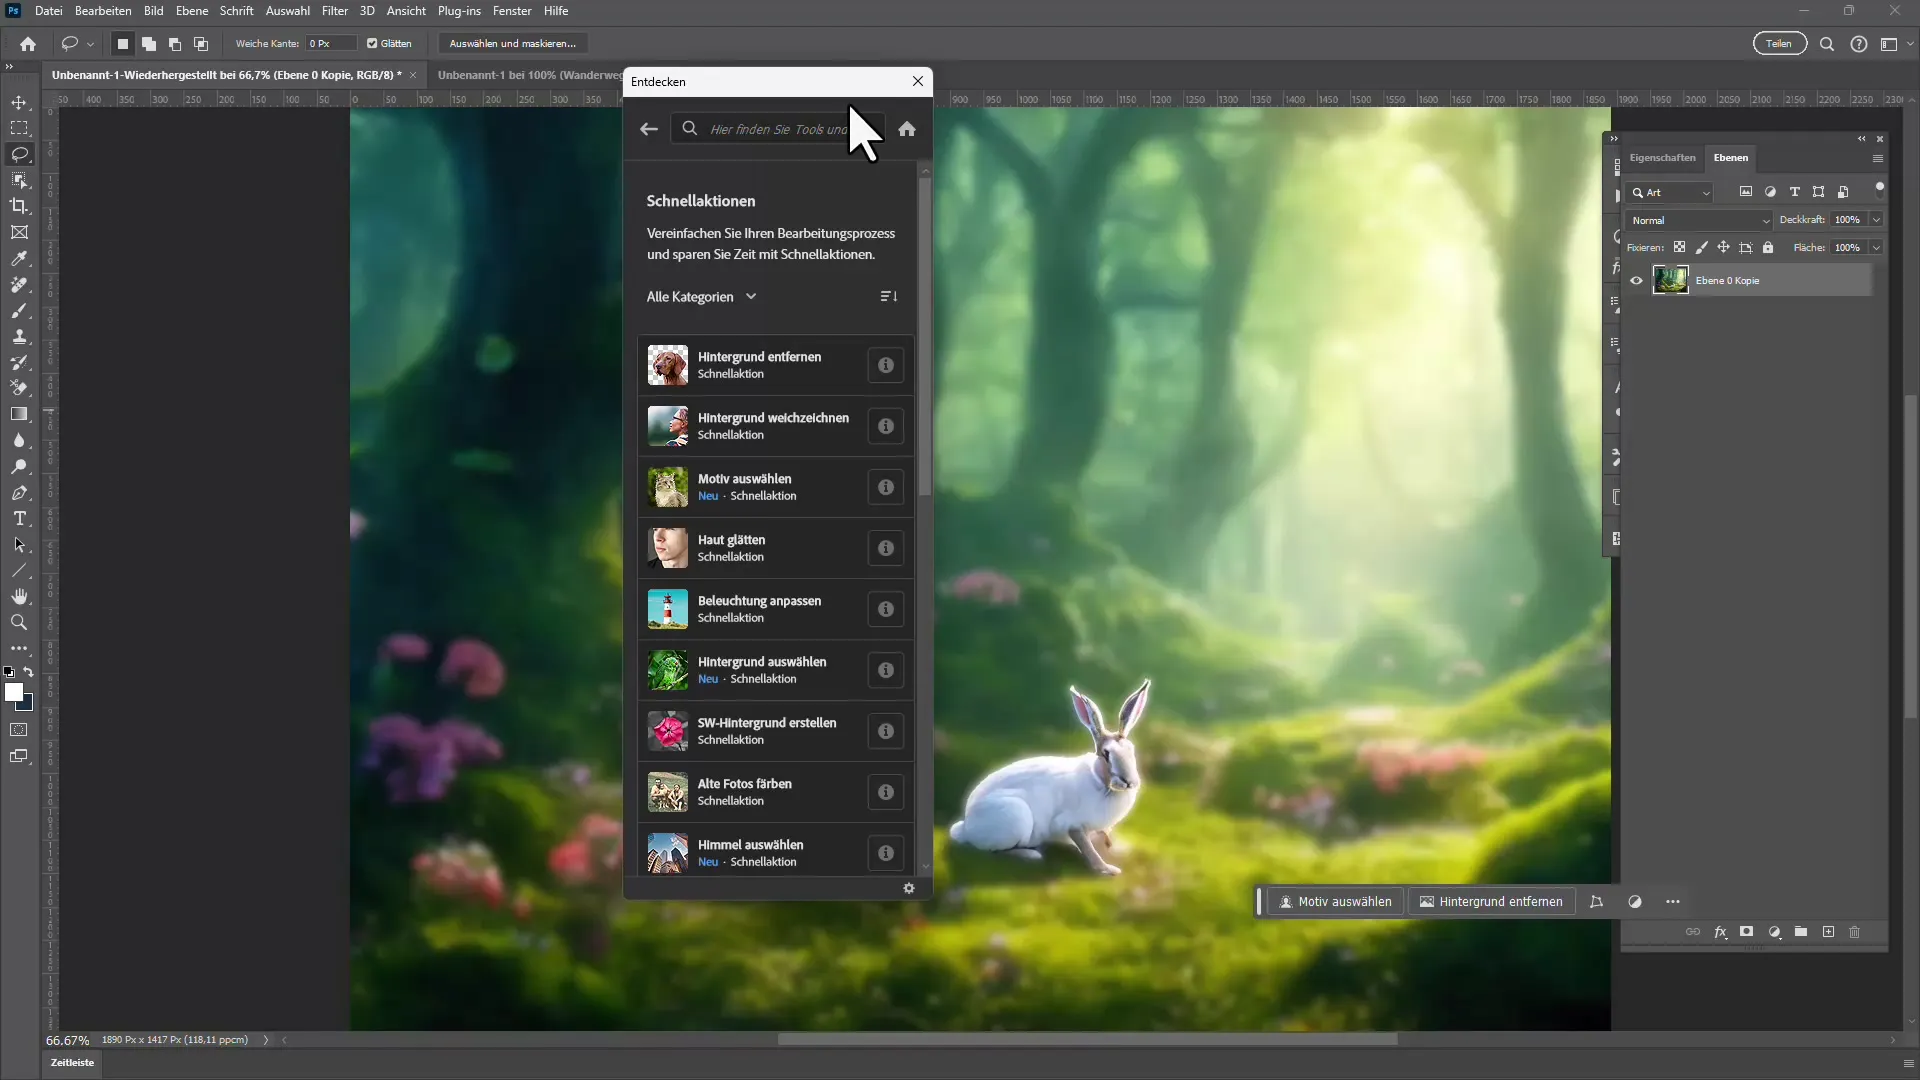Click Filter menu item
The height and width of the screenshot is (1080, 1920).
pos(332,11)
